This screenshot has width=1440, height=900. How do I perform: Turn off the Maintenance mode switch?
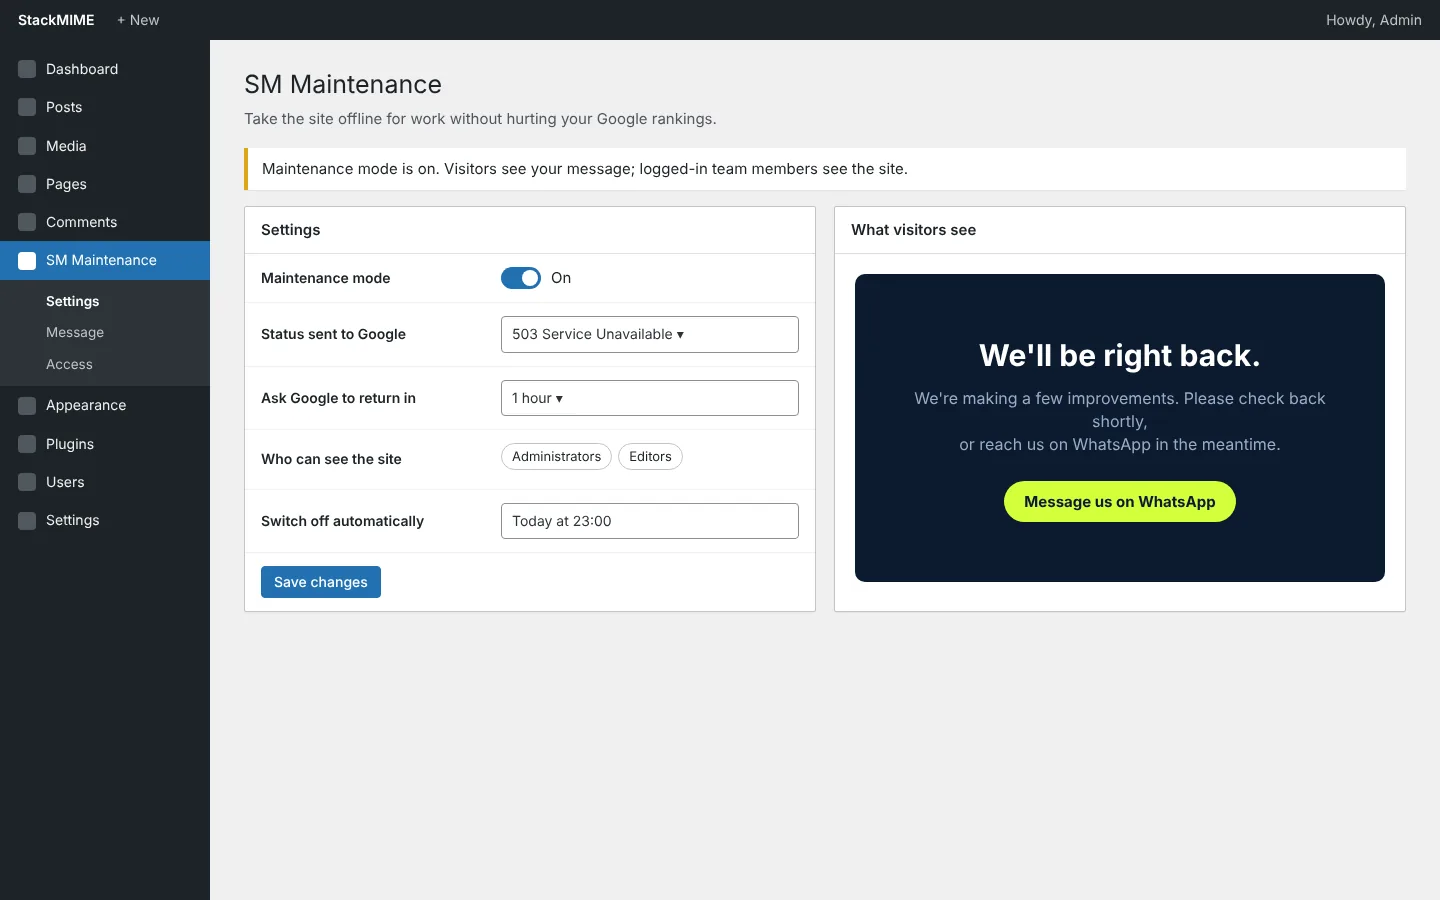(521, 278)
